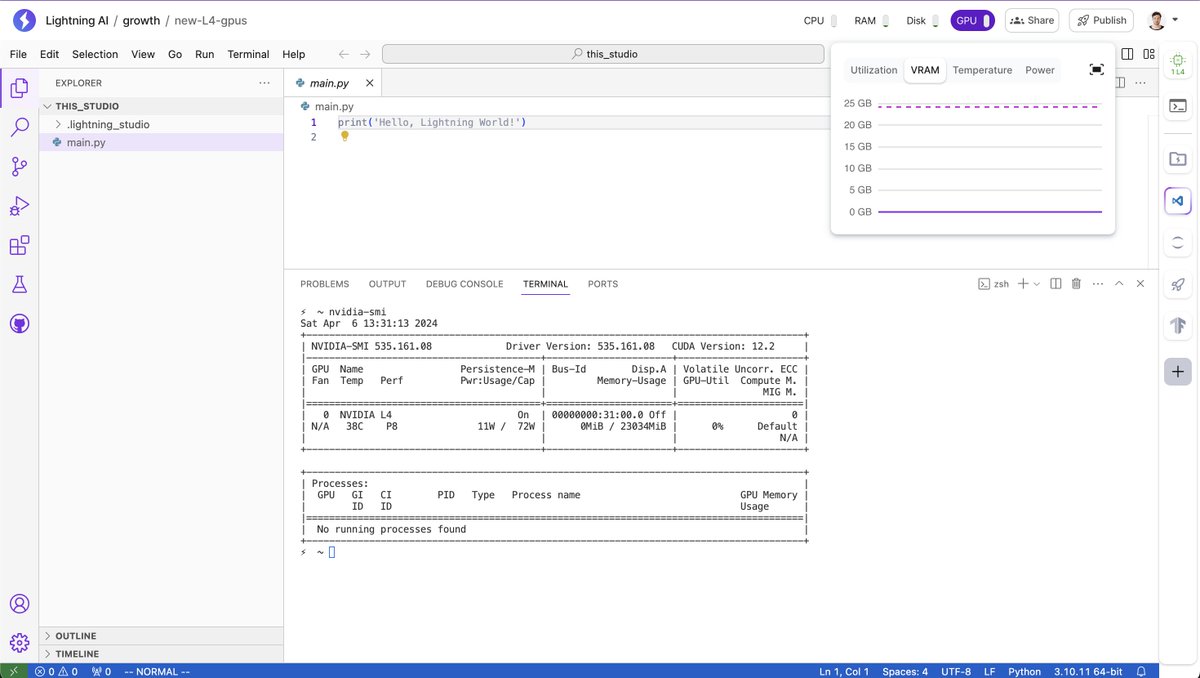Click the Publish button
This screenshot has width=1200, height=678.
point(1101,20)
